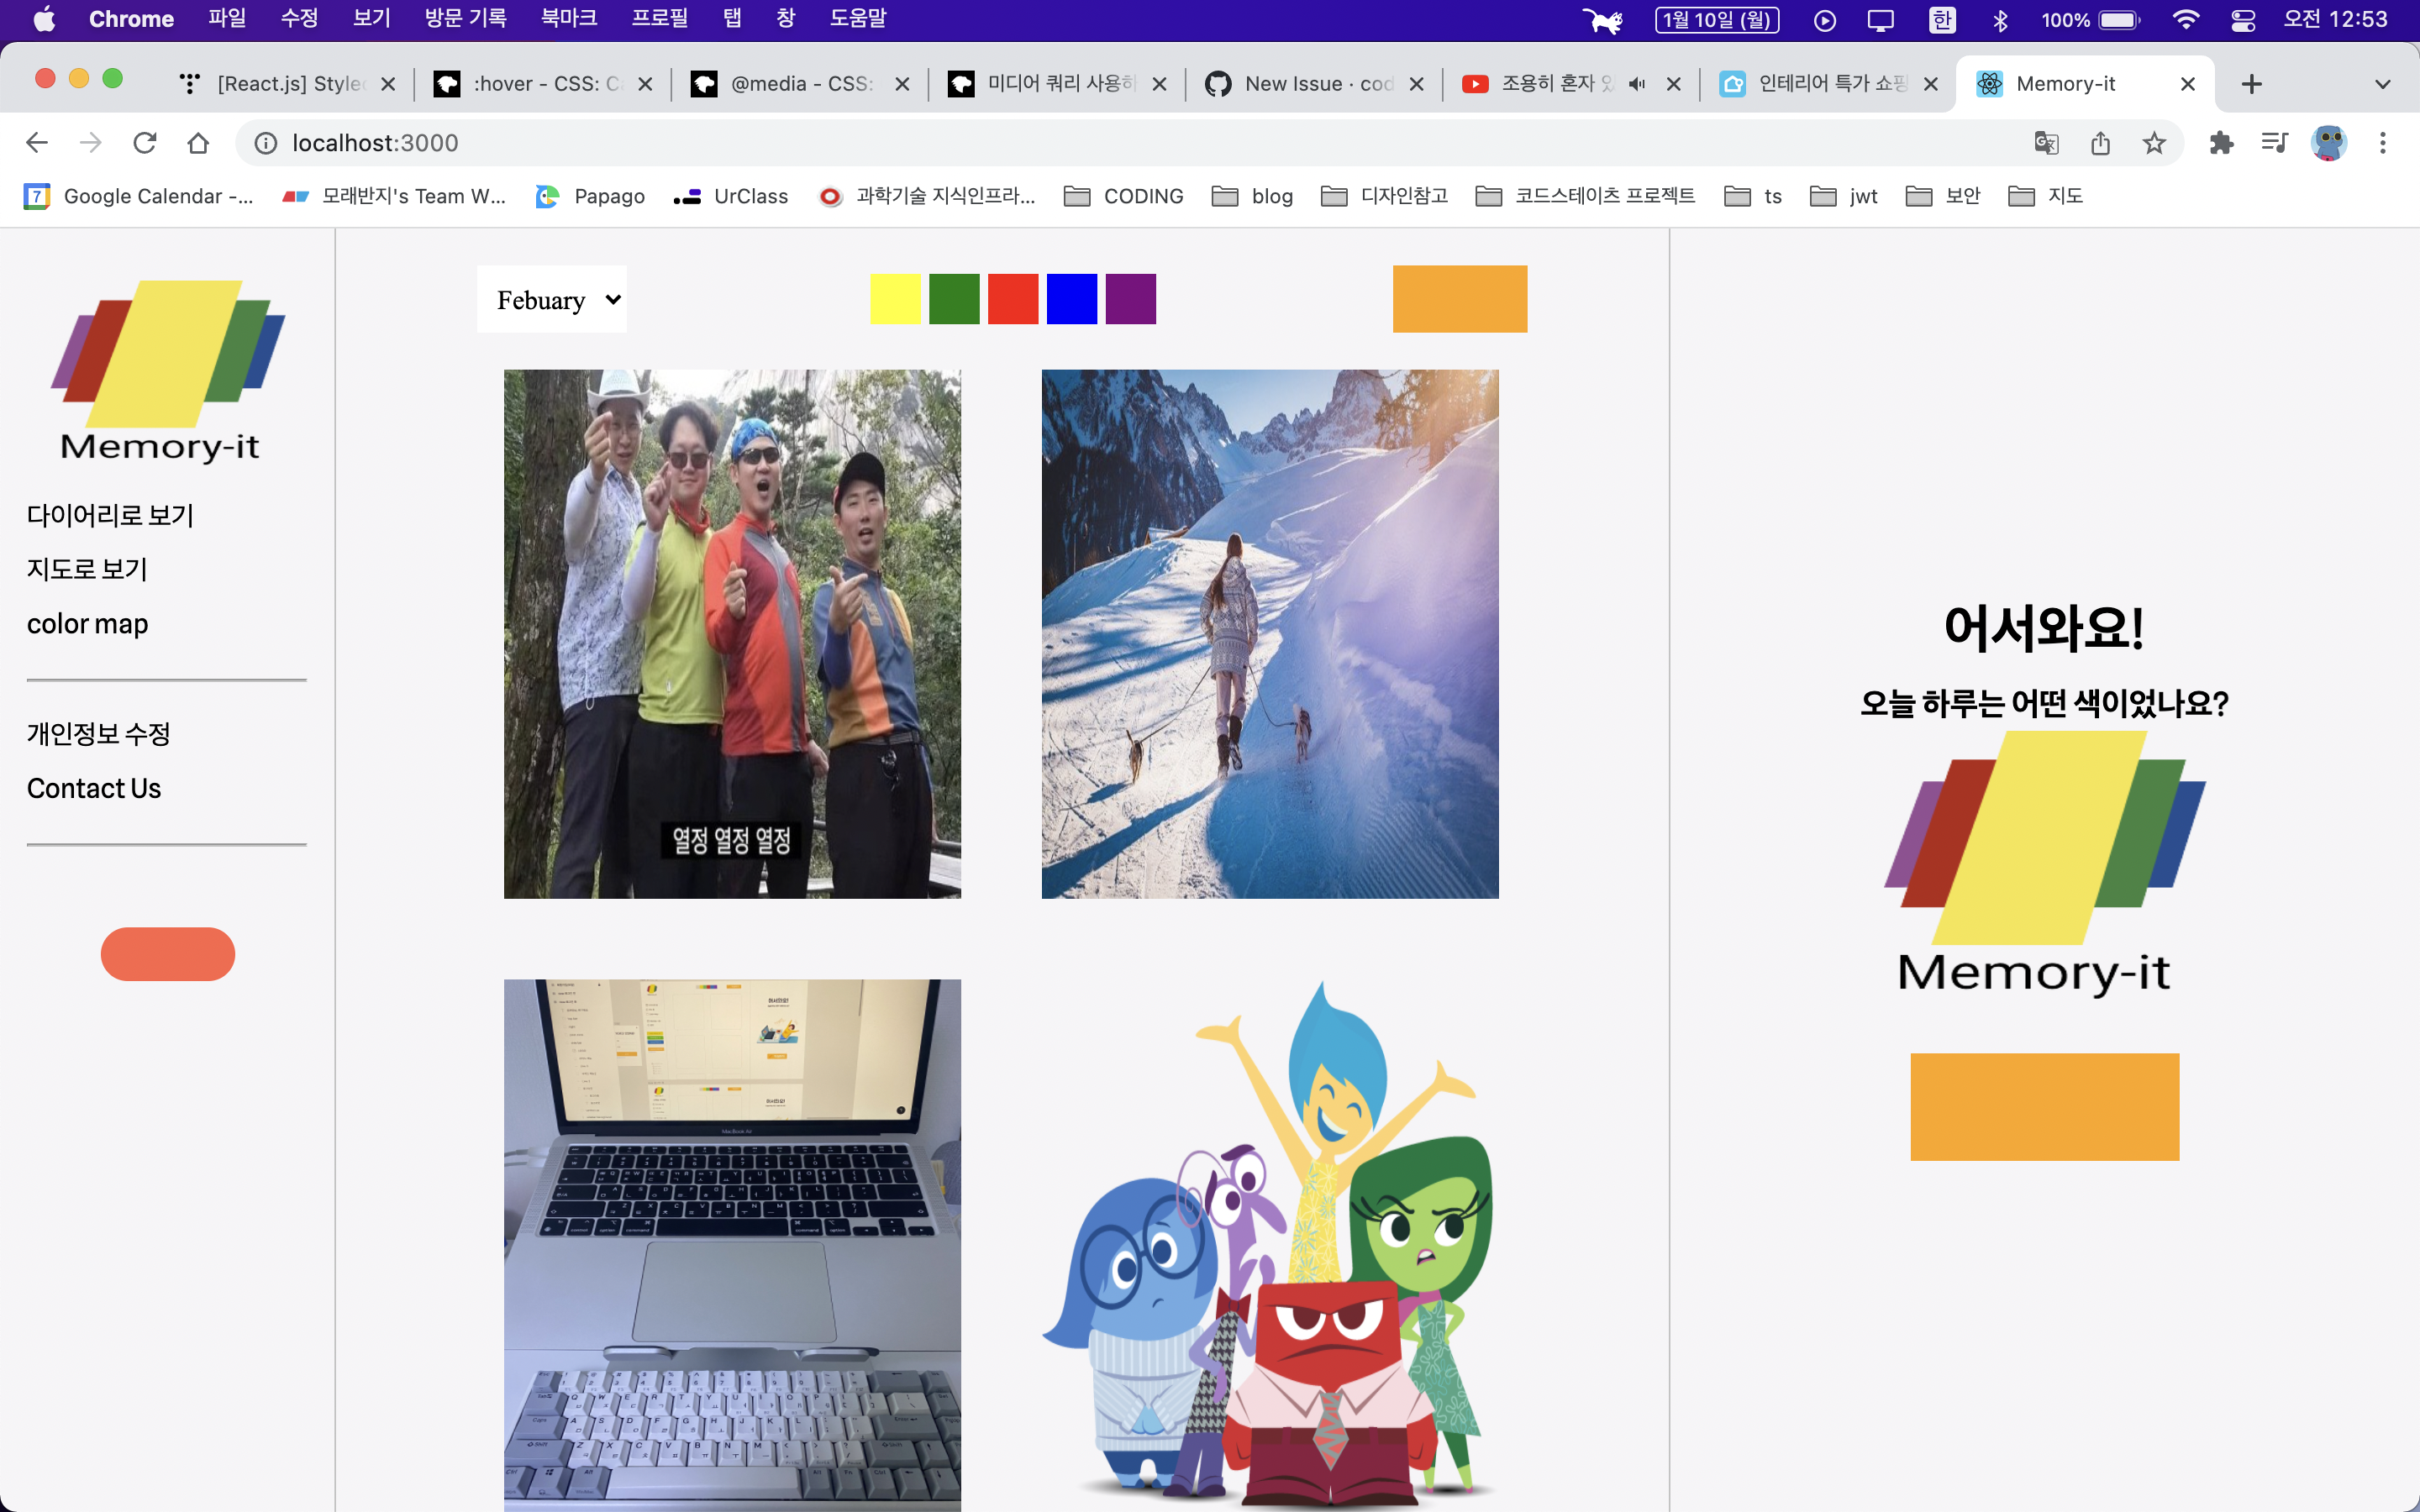The width and height of the screenshot is (2420, 1512).
Task: Open the 보기 menu in menu bar
Action: [371, 19]
